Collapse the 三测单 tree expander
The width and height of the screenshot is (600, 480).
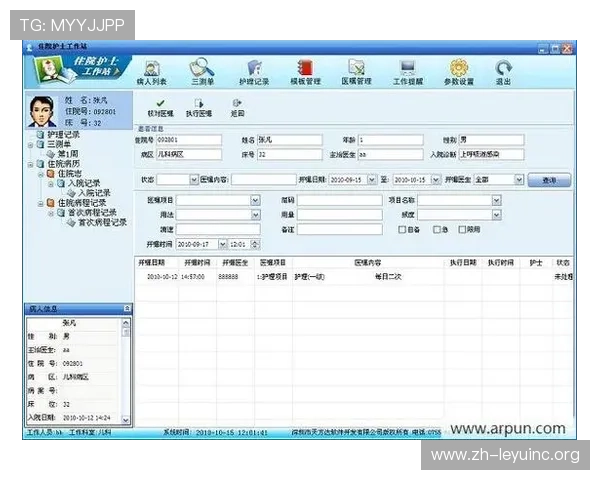(x=31, y=145)
